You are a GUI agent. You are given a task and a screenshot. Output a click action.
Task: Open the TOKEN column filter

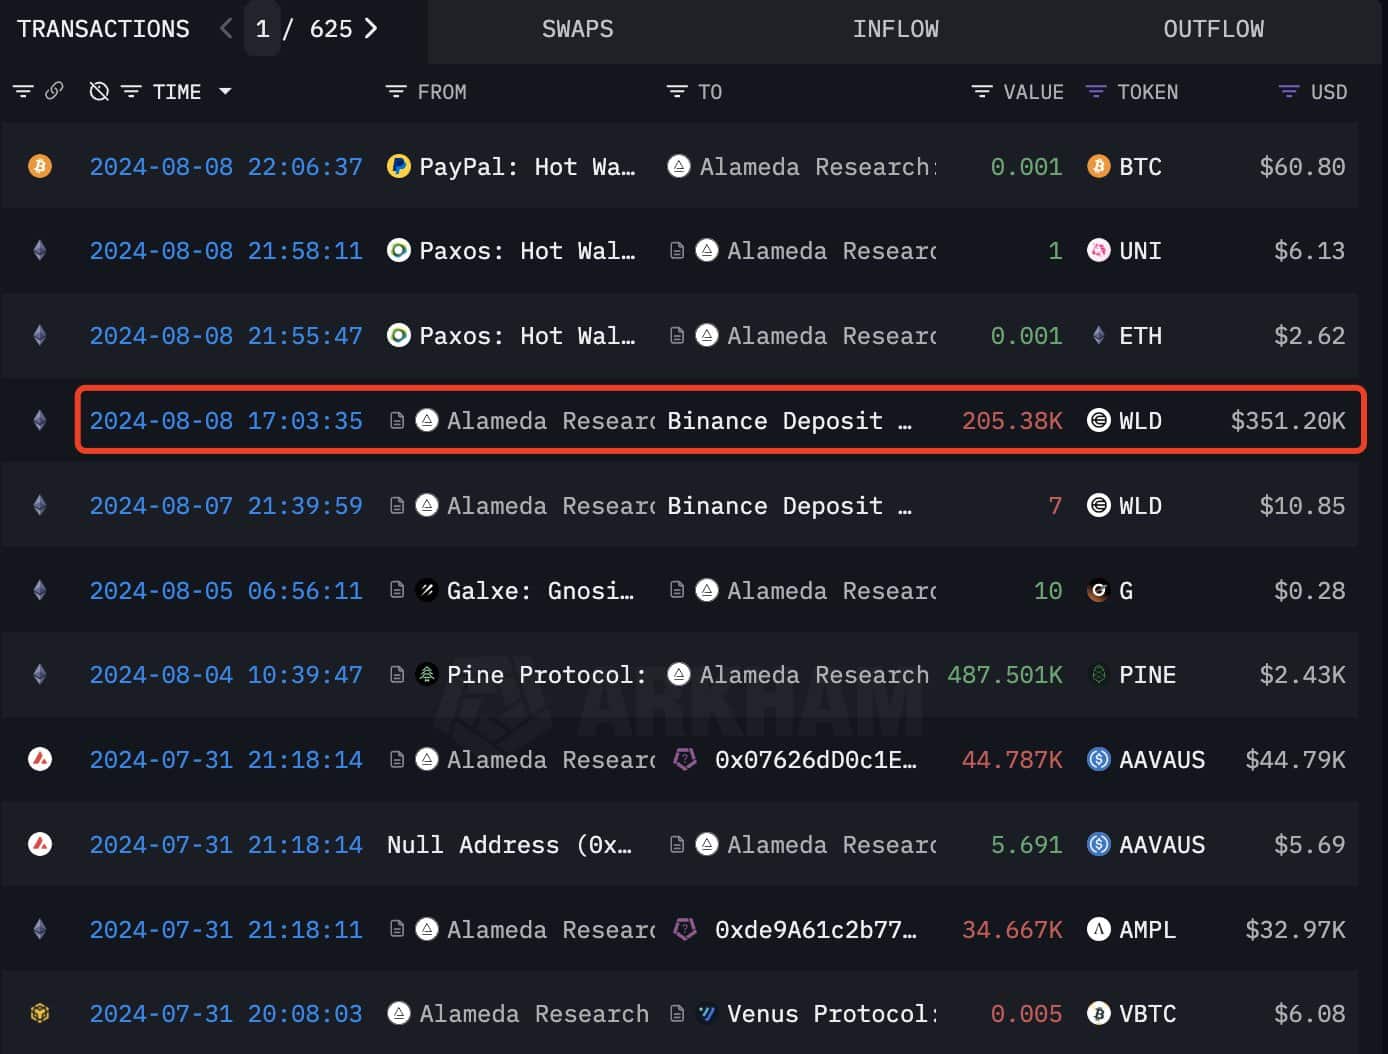pyautogui.click(x=1096, y=92)
